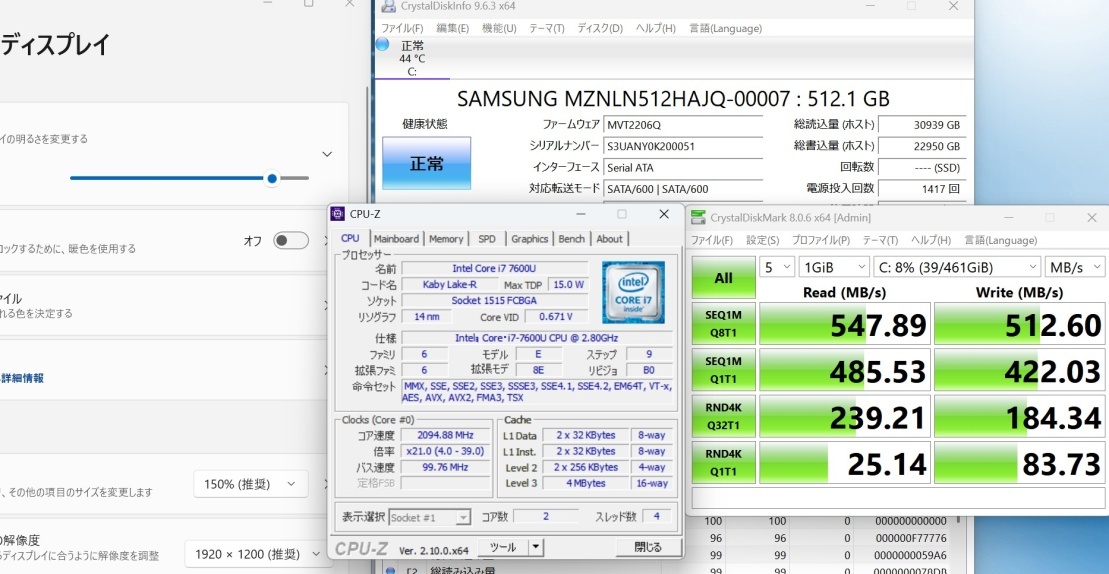The image size is (1109, 574).
Task: Click the 正常 health status button
Action: point(426,163)
